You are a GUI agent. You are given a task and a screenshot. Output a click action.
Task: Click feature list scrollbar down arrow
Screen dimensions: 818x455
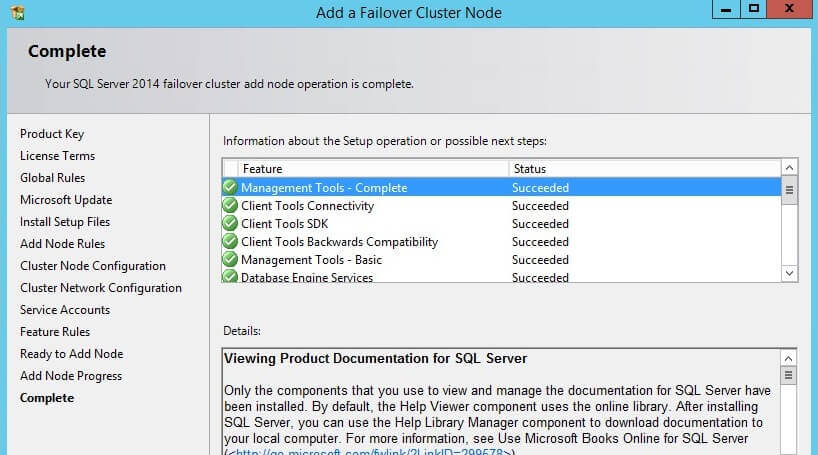[x=789, y=273]
